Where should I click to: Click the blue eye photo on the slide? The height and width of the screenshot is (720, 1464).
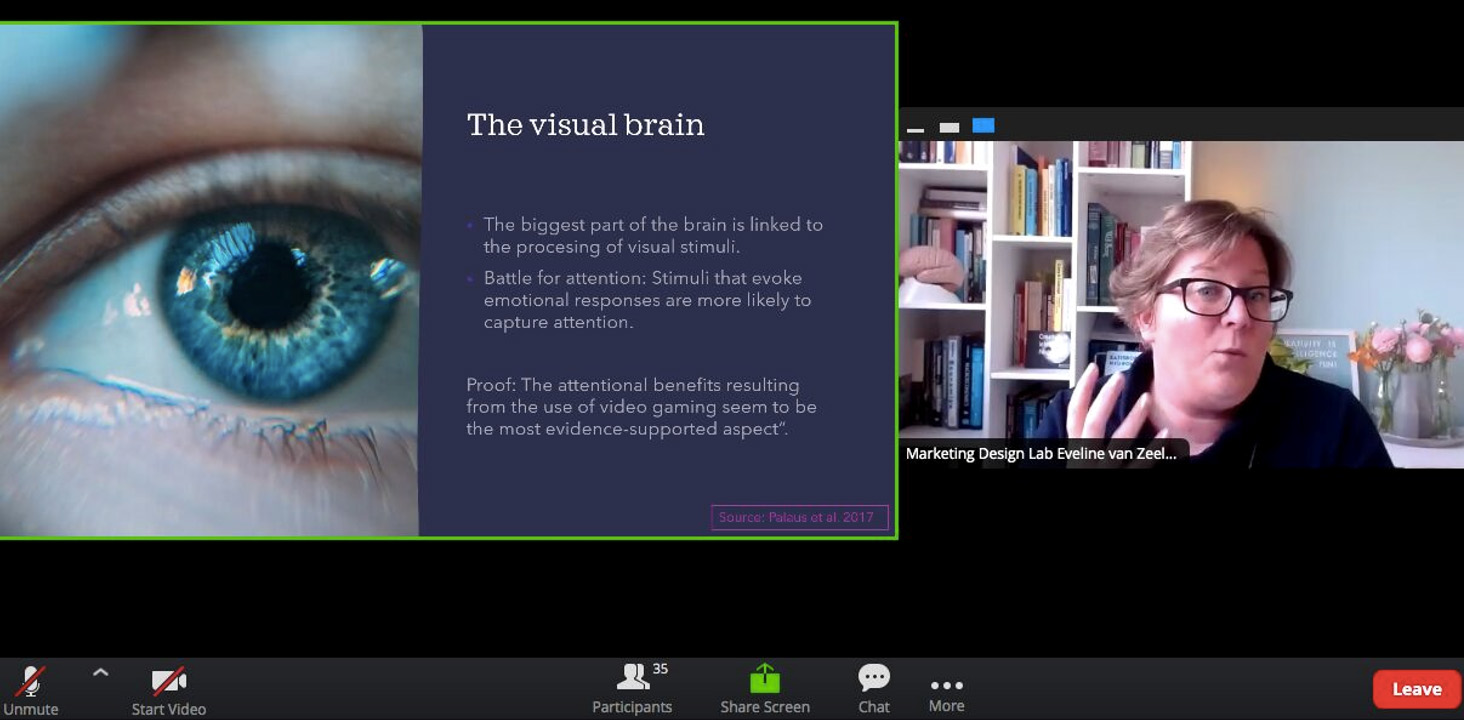tap(210, 280)
